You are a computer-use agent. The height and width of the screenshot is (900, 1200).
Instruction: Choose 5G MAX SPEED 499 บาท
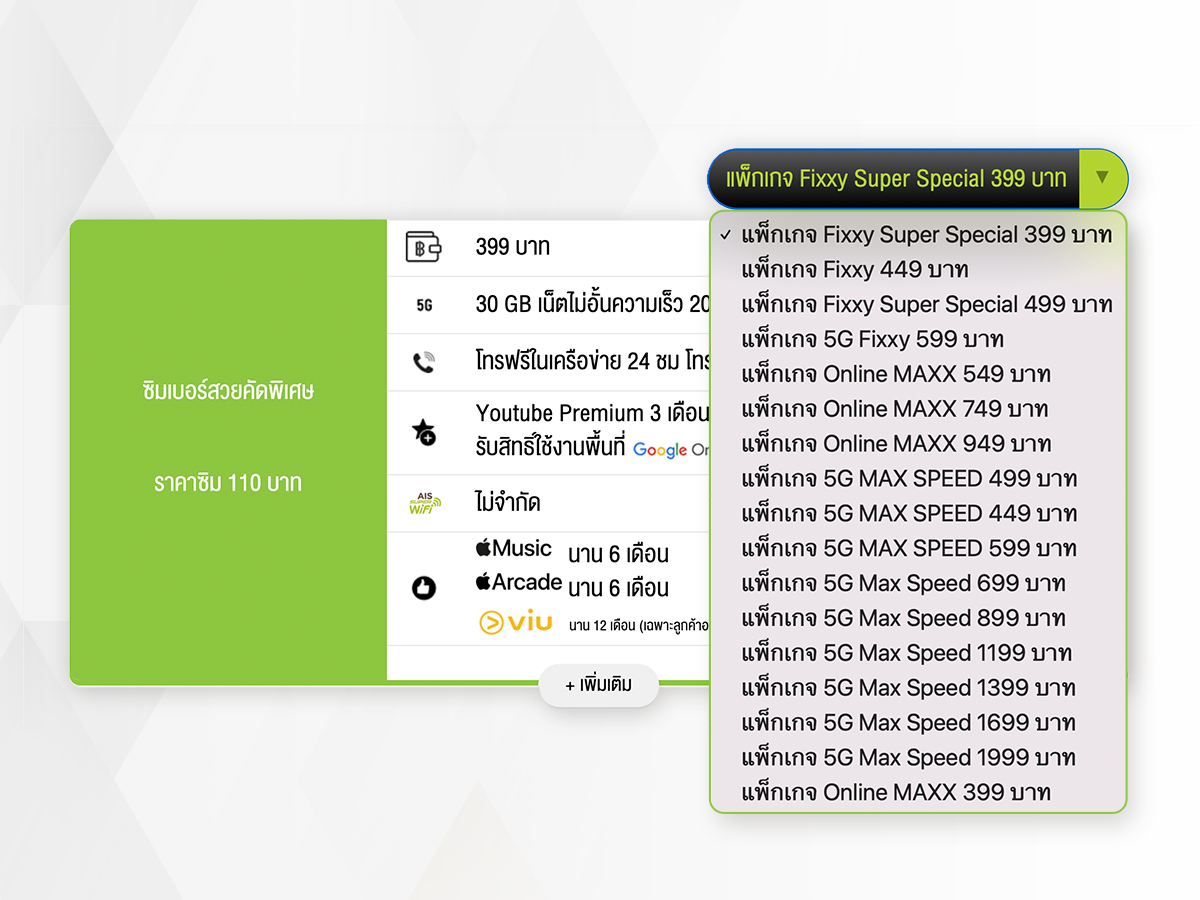pyautogui.click(x=918, y=479)
